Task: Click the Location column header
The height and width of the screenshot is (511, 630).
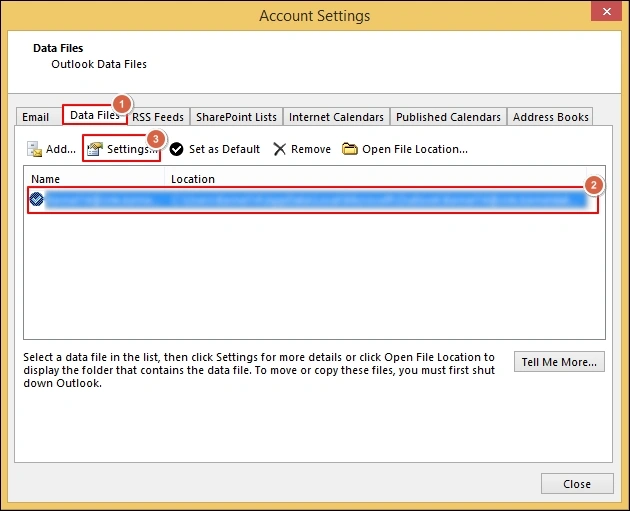Action: 375,179
